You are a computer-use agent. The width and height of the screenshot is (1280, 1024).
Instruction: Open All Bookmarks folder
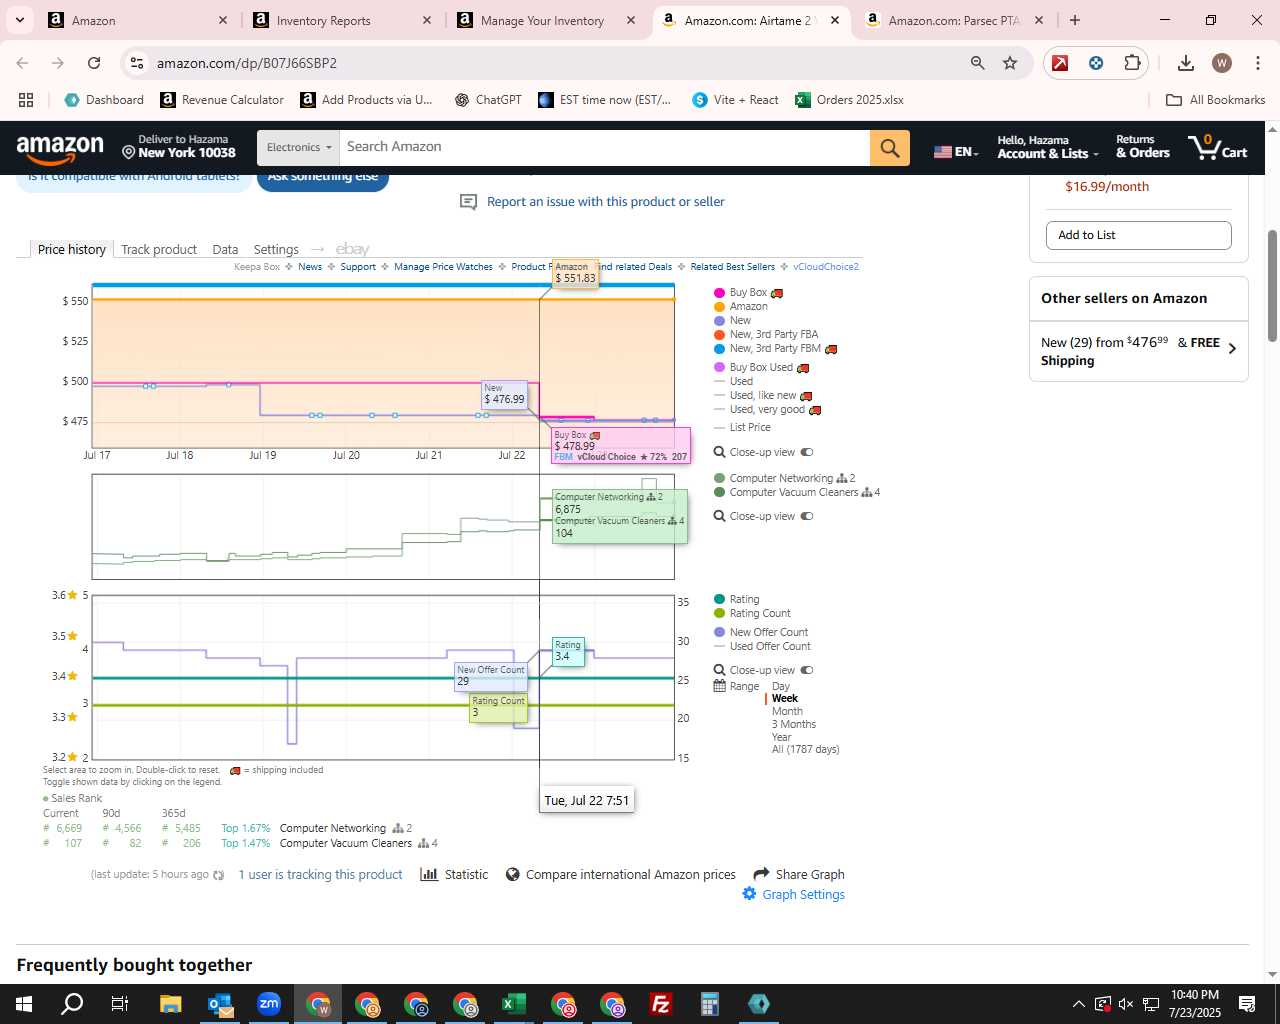[x=1216, y=100]
